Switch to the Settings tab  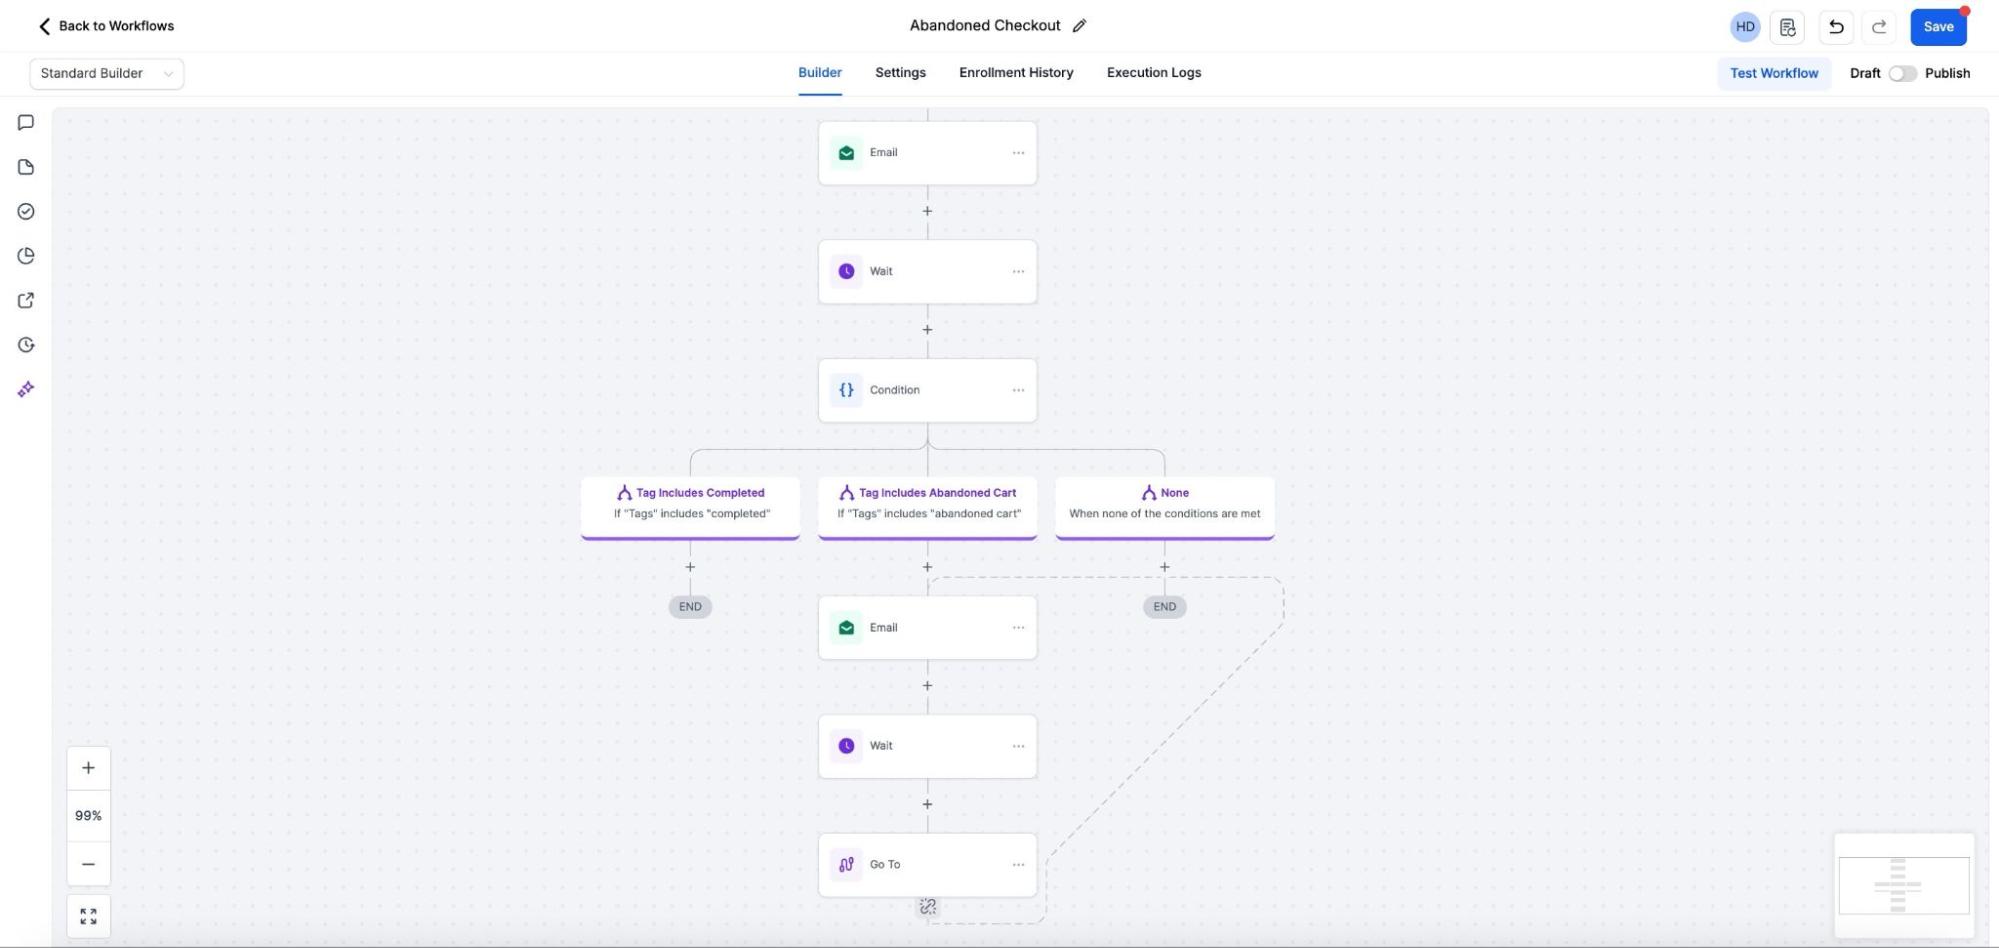click(900, 72)
